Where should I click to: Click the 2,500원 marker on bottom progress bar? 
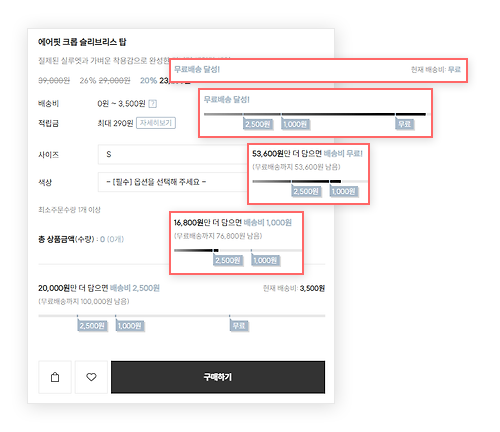point(92,326)
